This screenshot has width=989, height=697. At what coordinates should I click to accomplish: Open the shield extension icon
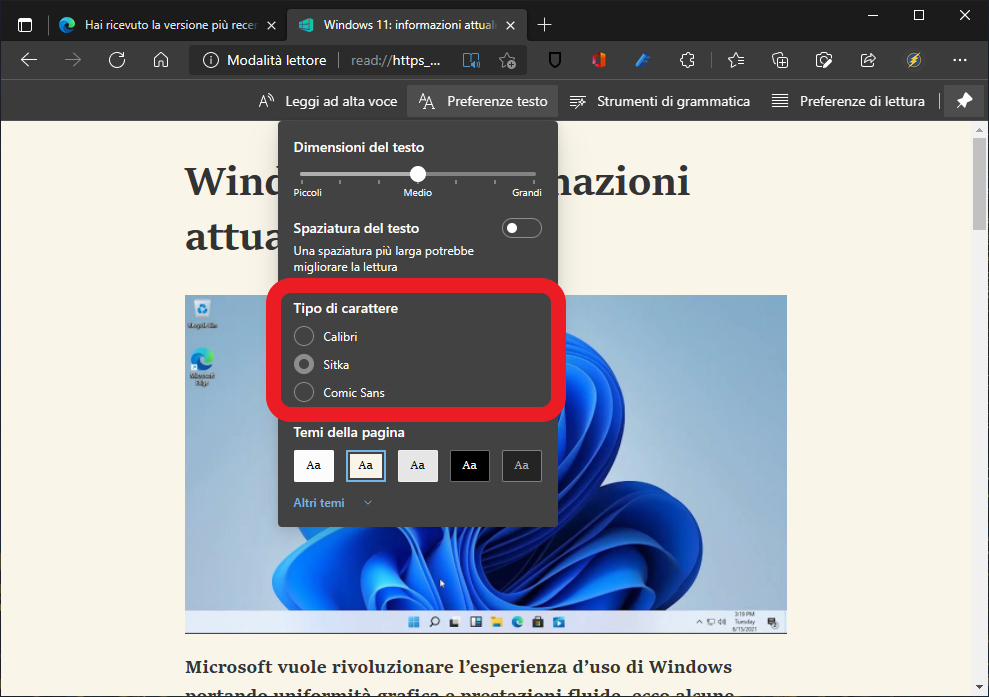pyautogui.click(x=554, y=60)
